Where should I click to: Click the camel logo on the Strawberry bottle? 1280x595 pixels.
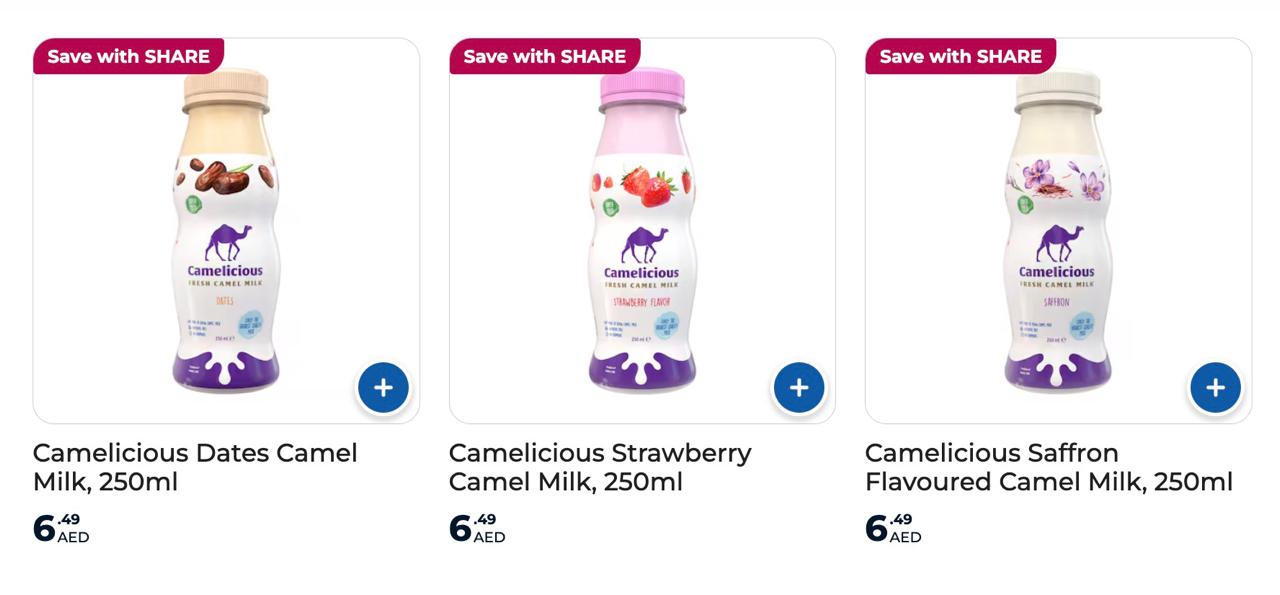(x=641, y=243)
